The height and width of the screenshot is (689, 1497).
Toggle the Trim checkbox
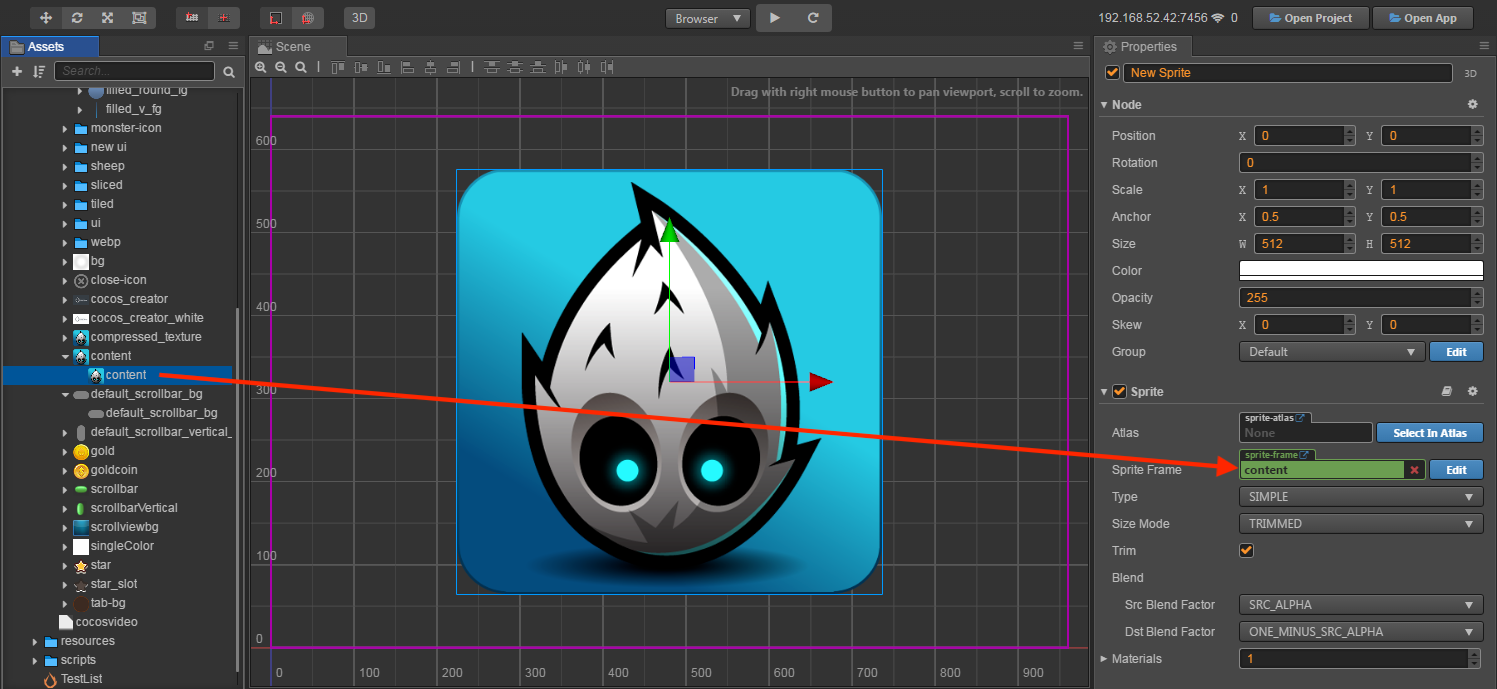[x=1246, y=550]
